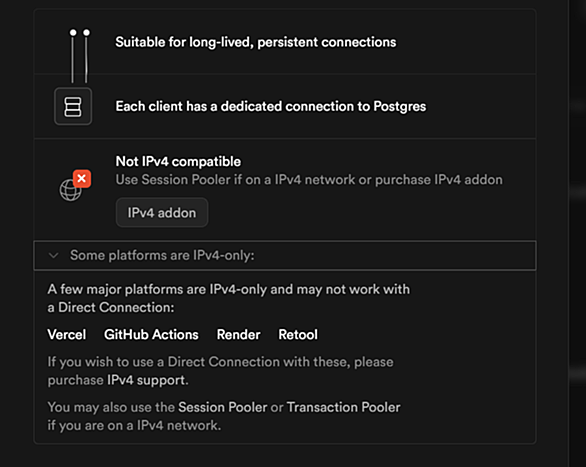Click the 'Use Session Pooler' description text
This screenshot has height=467, width=586.
tap(309, 180)
